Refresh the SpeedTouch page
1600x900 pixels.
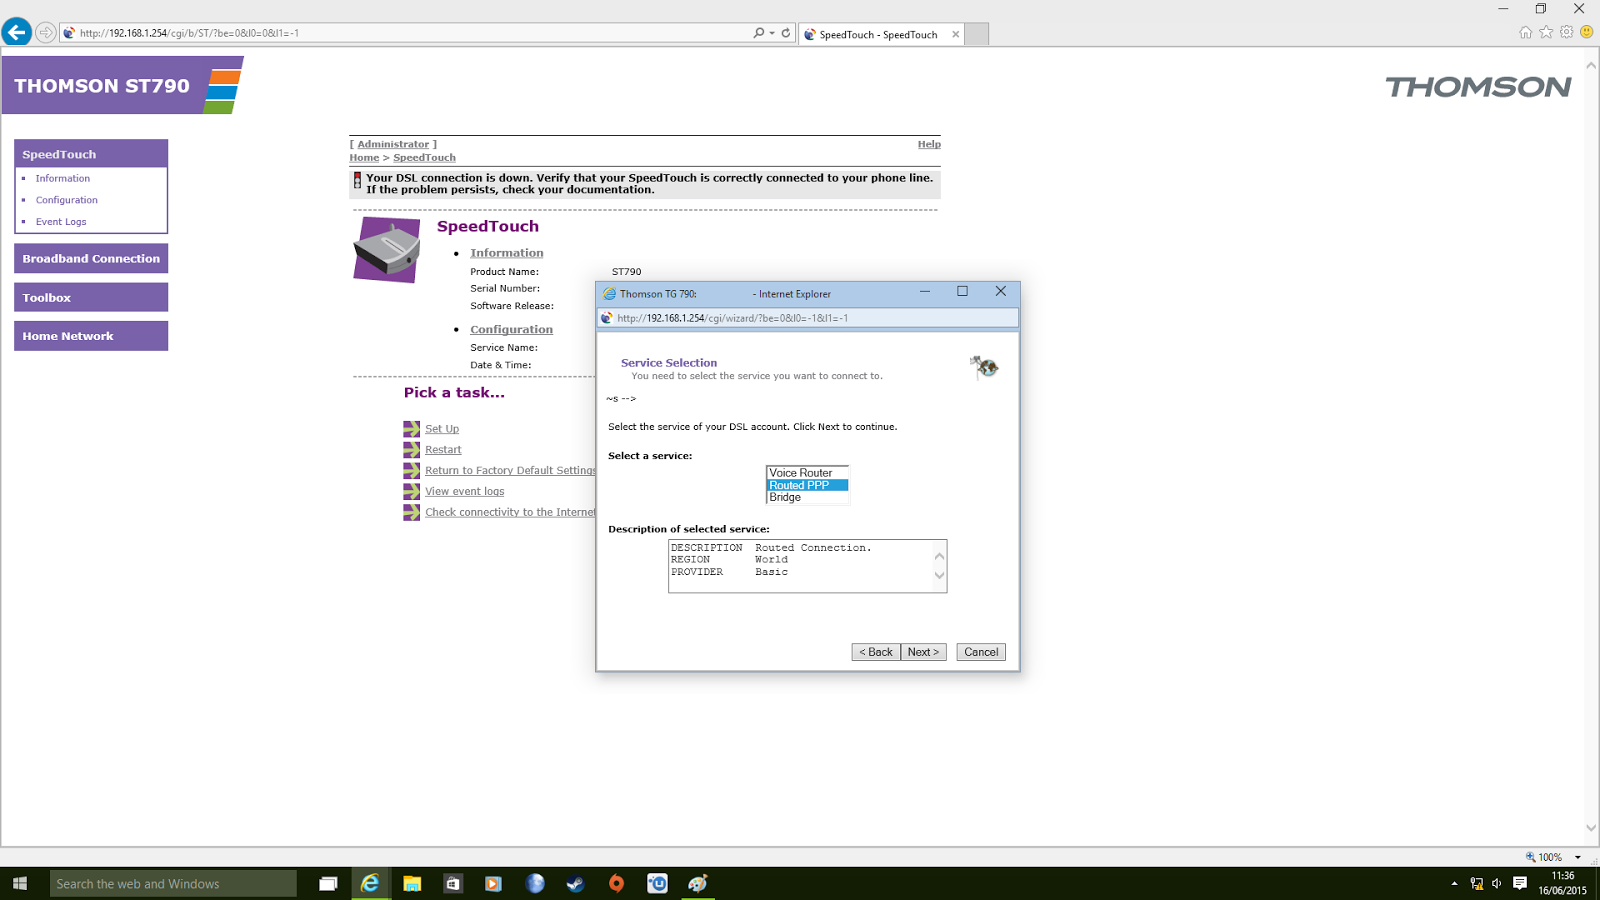click(x=786, y=33)
